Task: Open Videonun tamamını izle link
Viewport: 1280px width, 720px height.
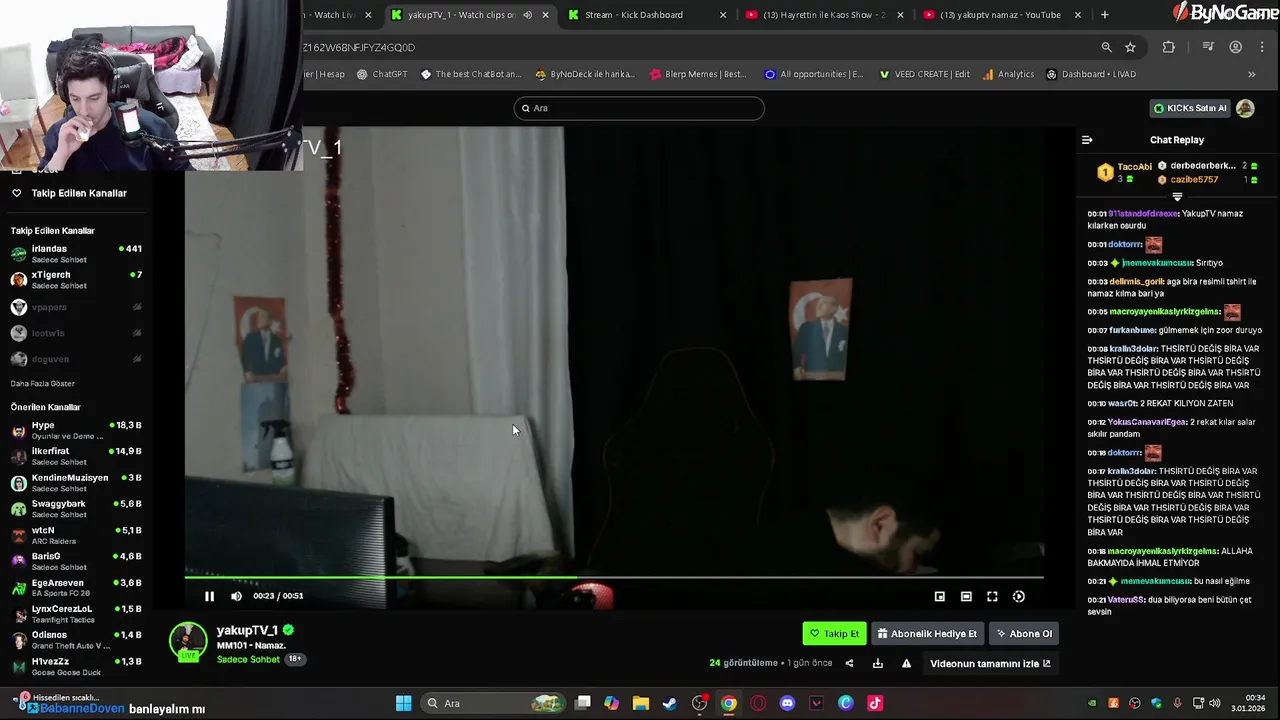Action: pos(990,663)
